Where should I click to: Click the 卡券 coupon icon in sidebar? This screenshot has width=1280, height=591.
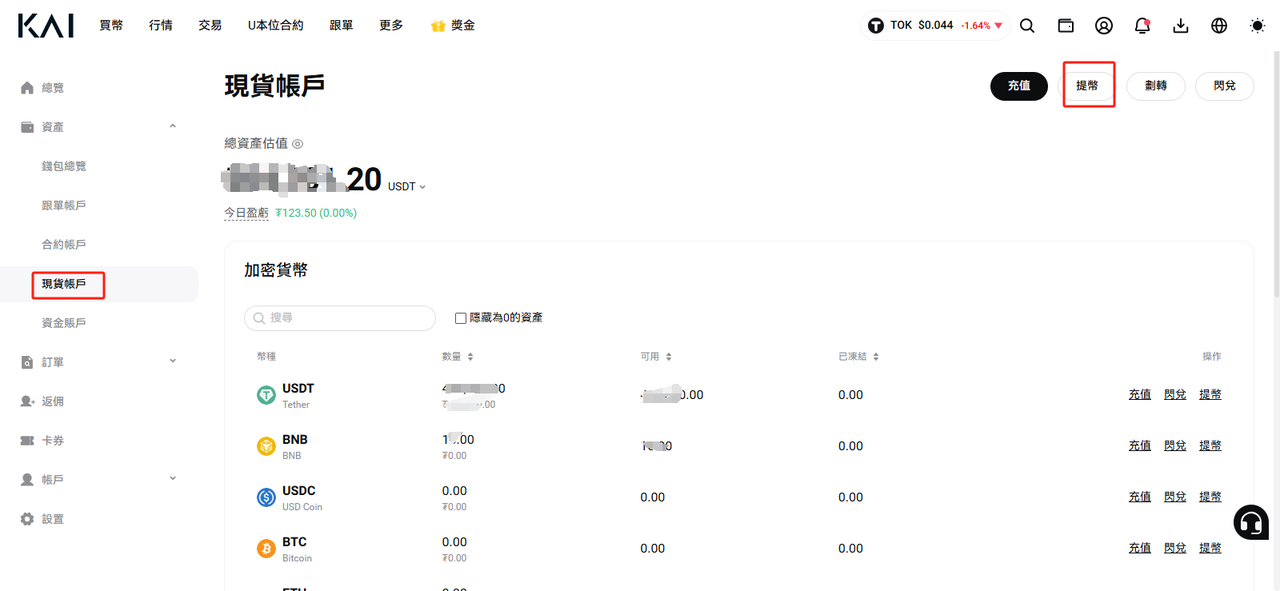point(27,441)
